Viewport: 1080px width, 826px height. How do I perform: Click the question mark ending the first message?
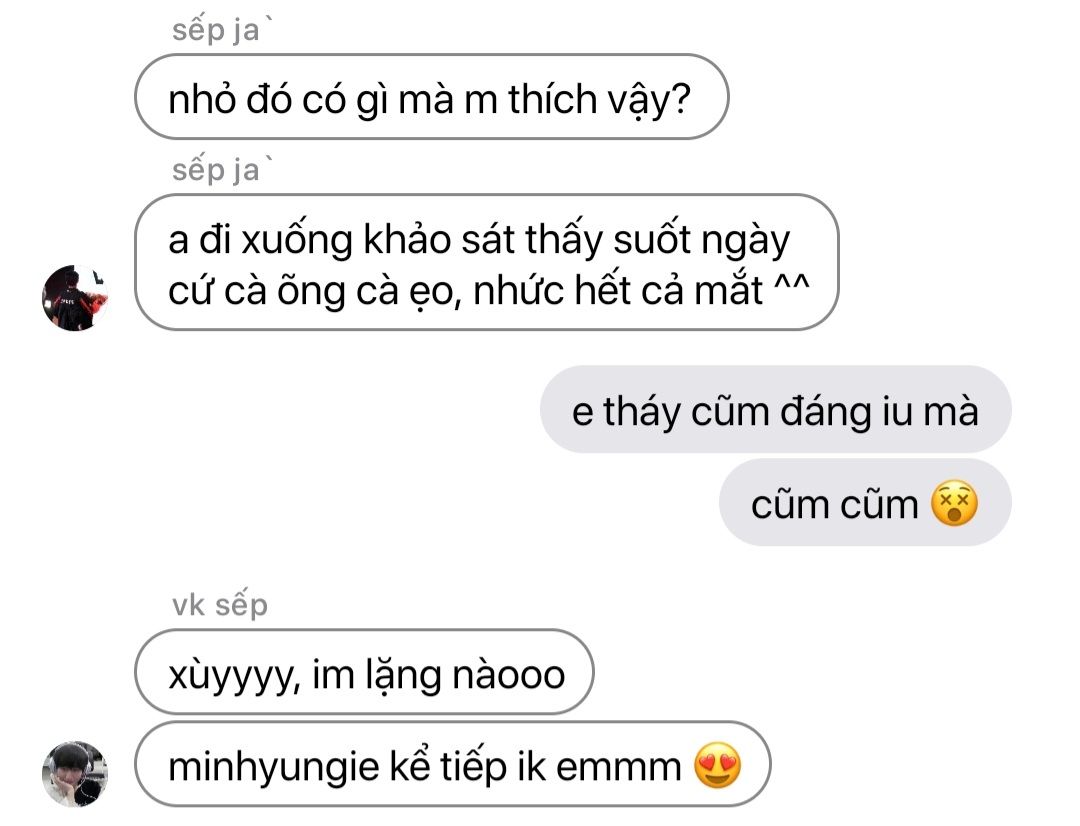coord(680,99)
